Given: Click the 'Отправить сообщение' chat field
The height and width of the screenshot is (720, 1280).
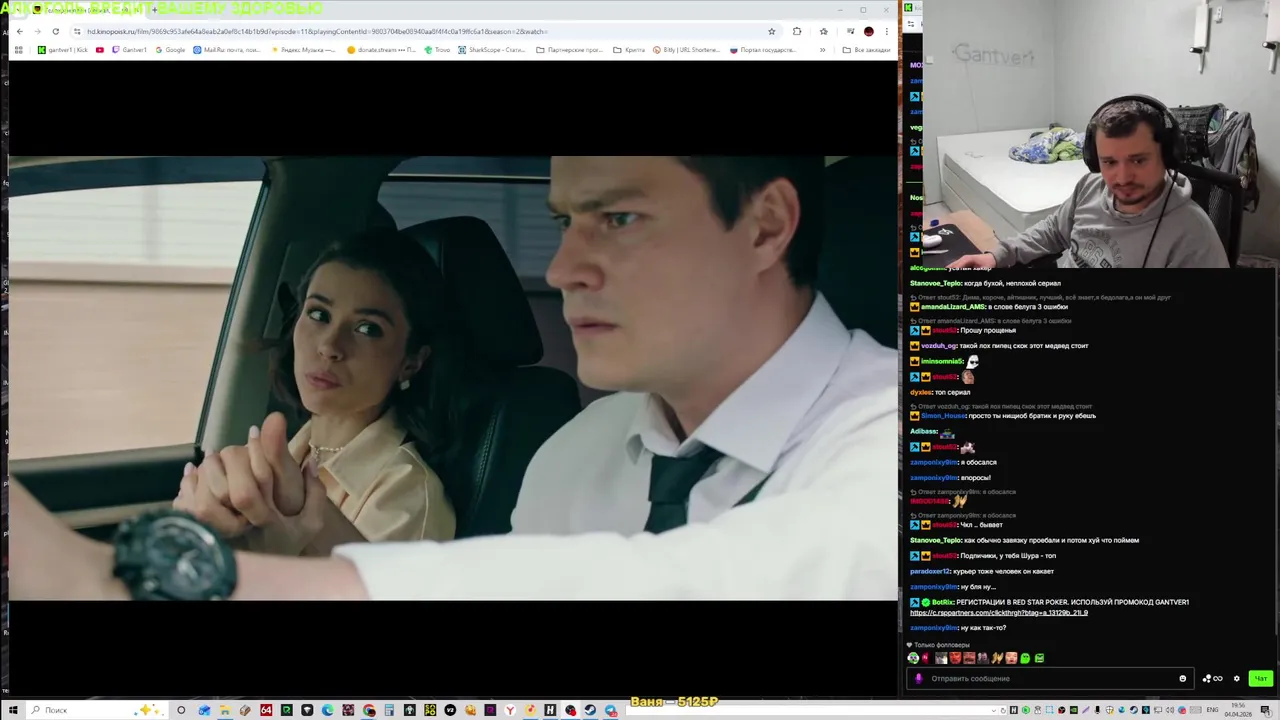Looking at the screenshot, I should coord(1050,678).
